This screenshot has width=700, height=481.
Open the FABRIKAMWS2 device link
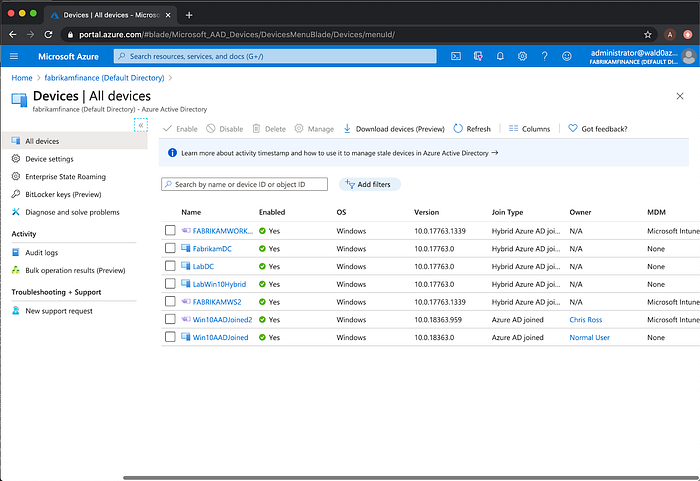coord(217,302)
